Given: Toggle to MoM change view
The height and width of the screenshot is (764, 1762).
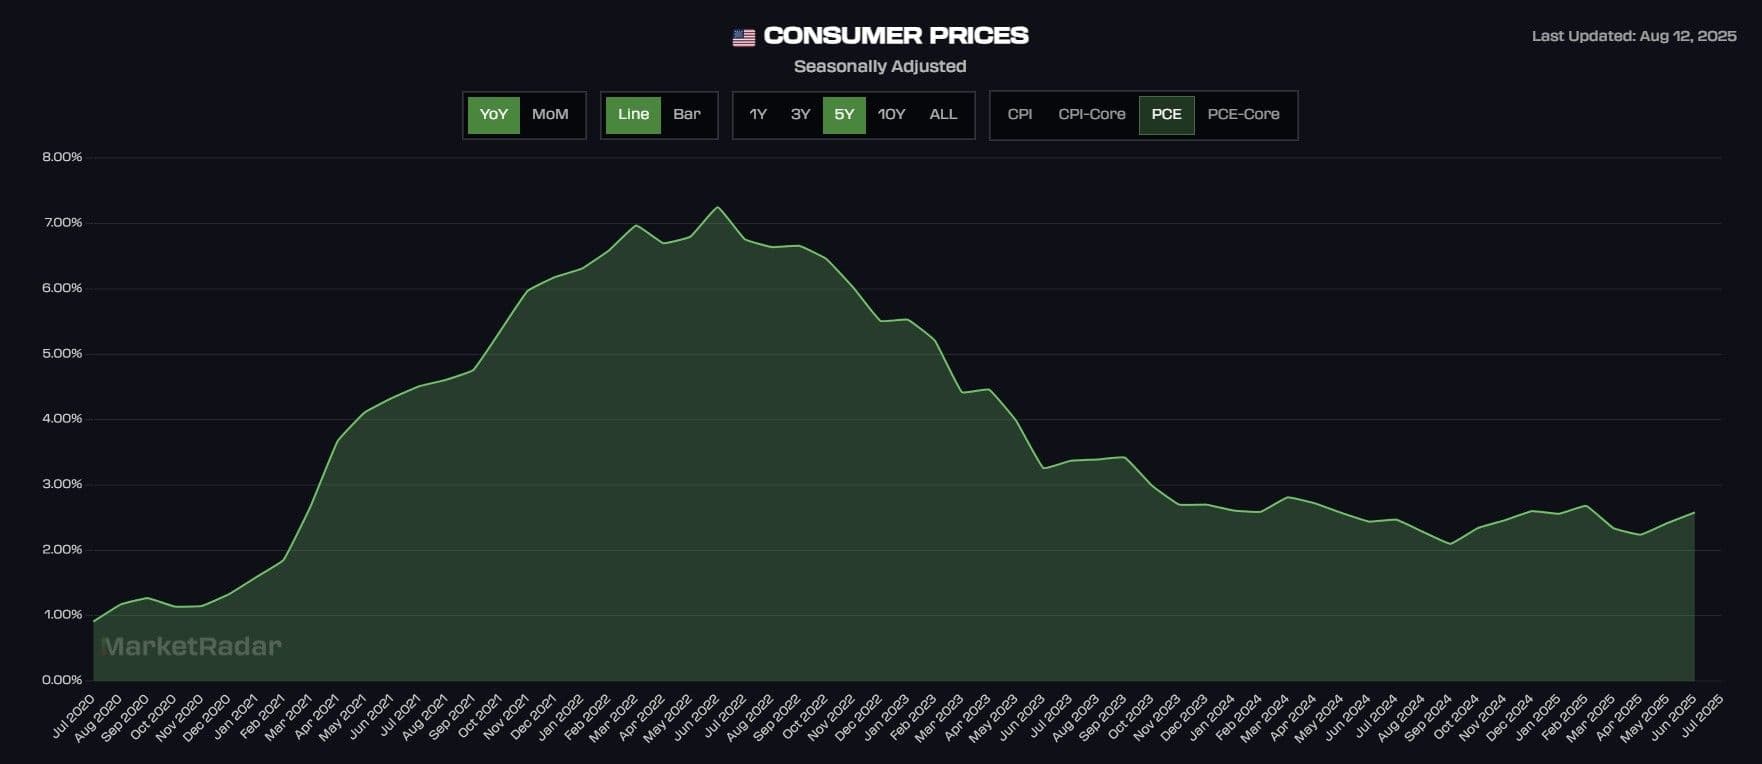Looking at the screenshot, I should [550, 115].
